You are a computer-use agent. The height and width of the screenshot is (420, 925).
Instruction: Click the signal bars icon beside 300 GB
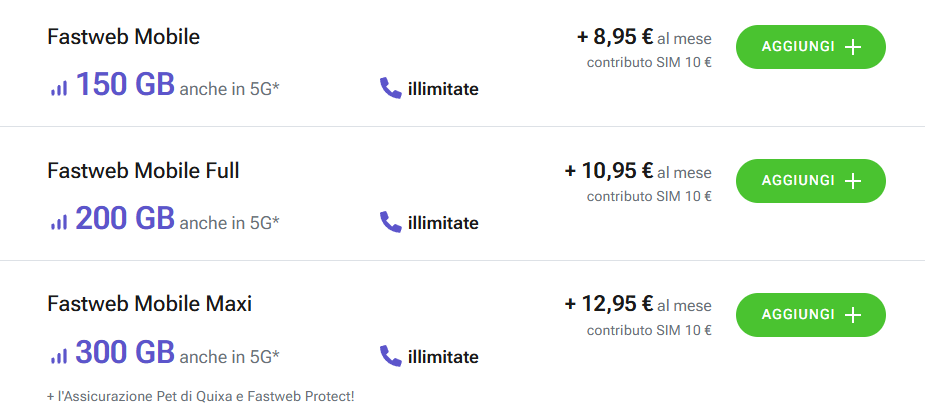(x=59, y=356)
